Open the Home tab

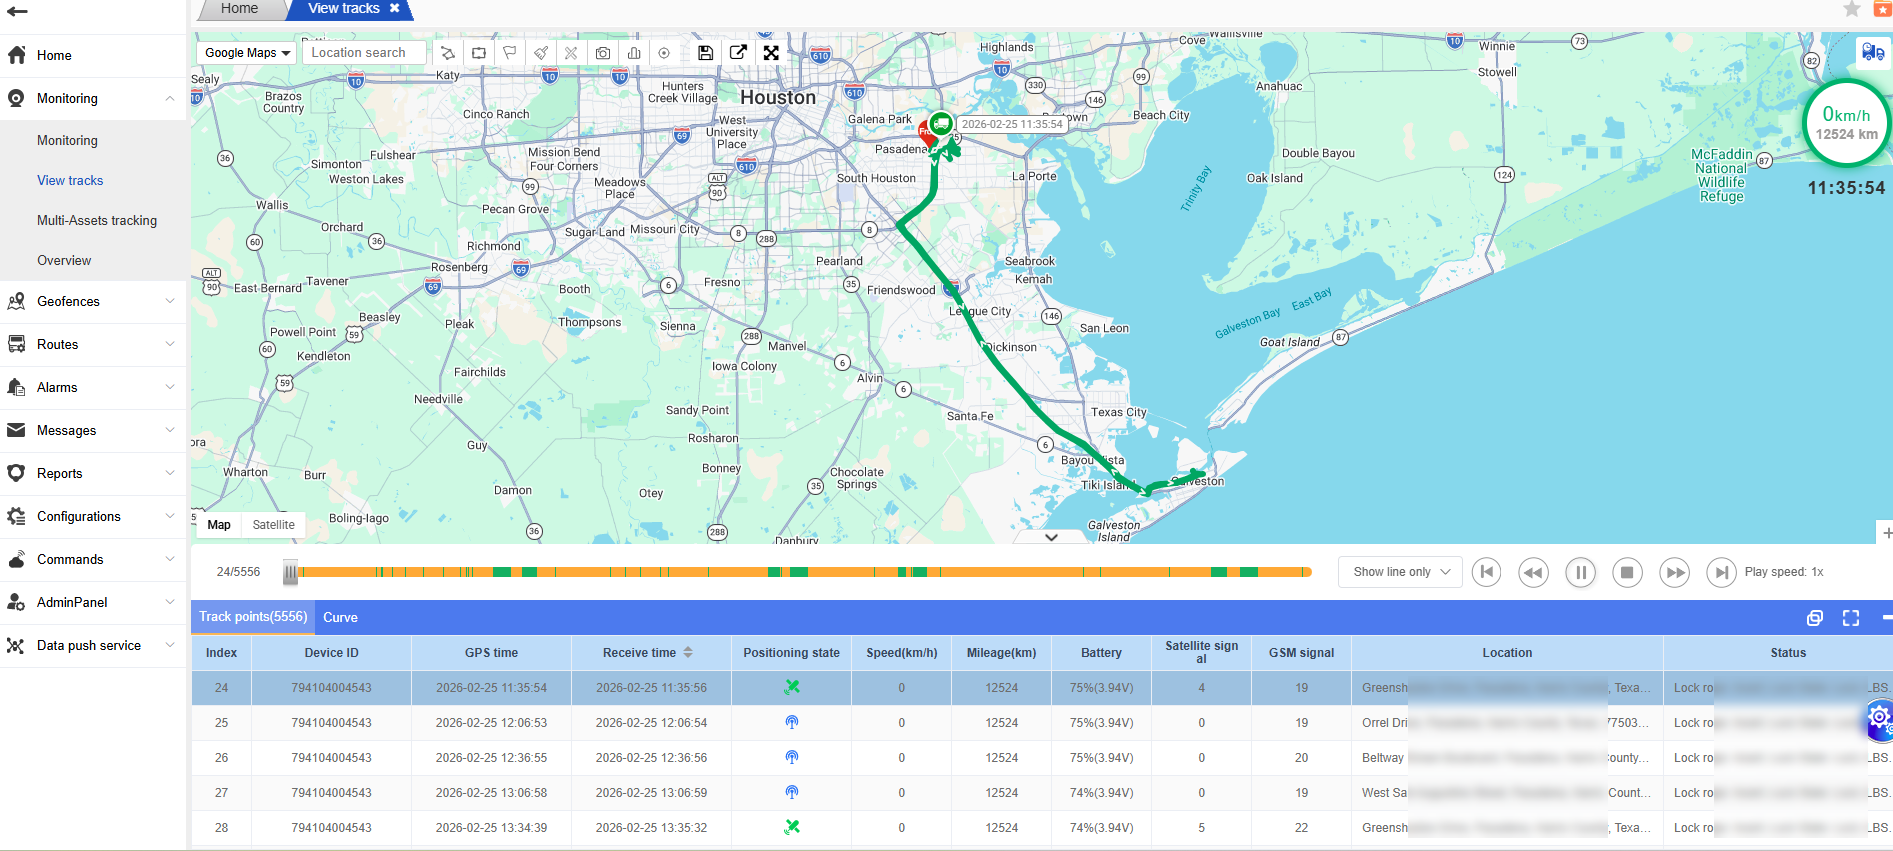[x=239, y=9]
